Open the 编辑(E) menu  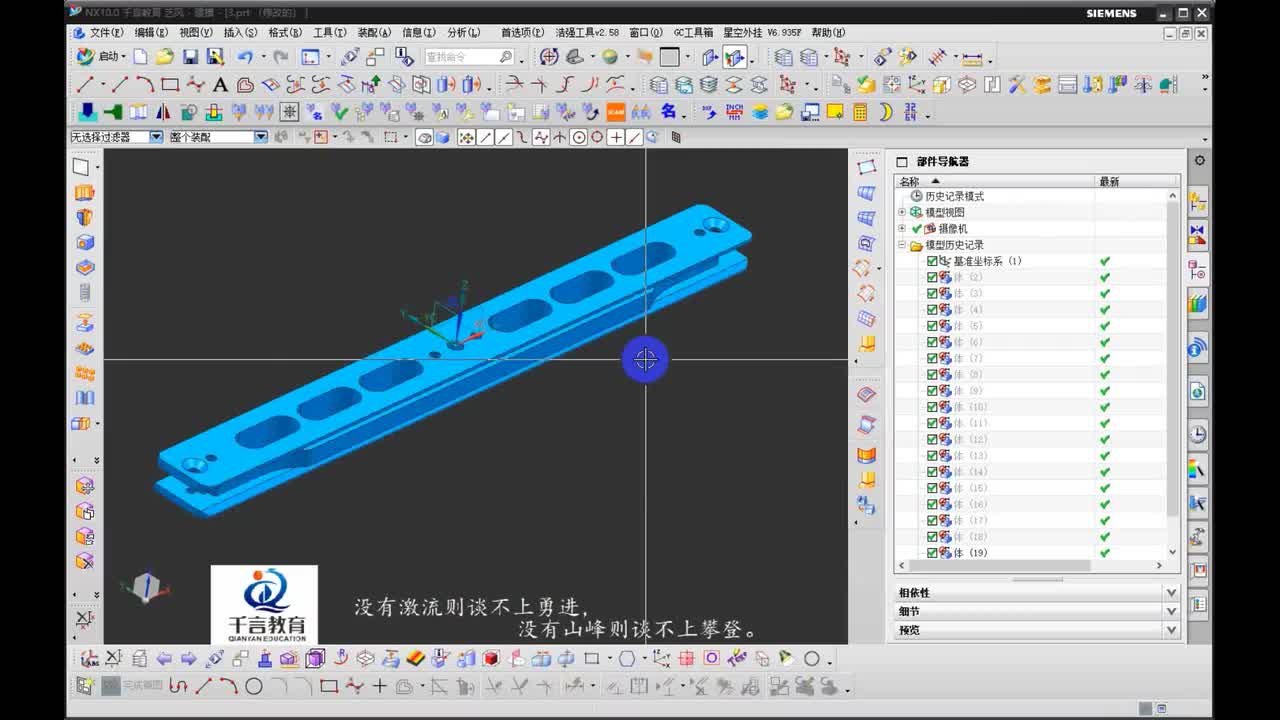click(151, 33)
